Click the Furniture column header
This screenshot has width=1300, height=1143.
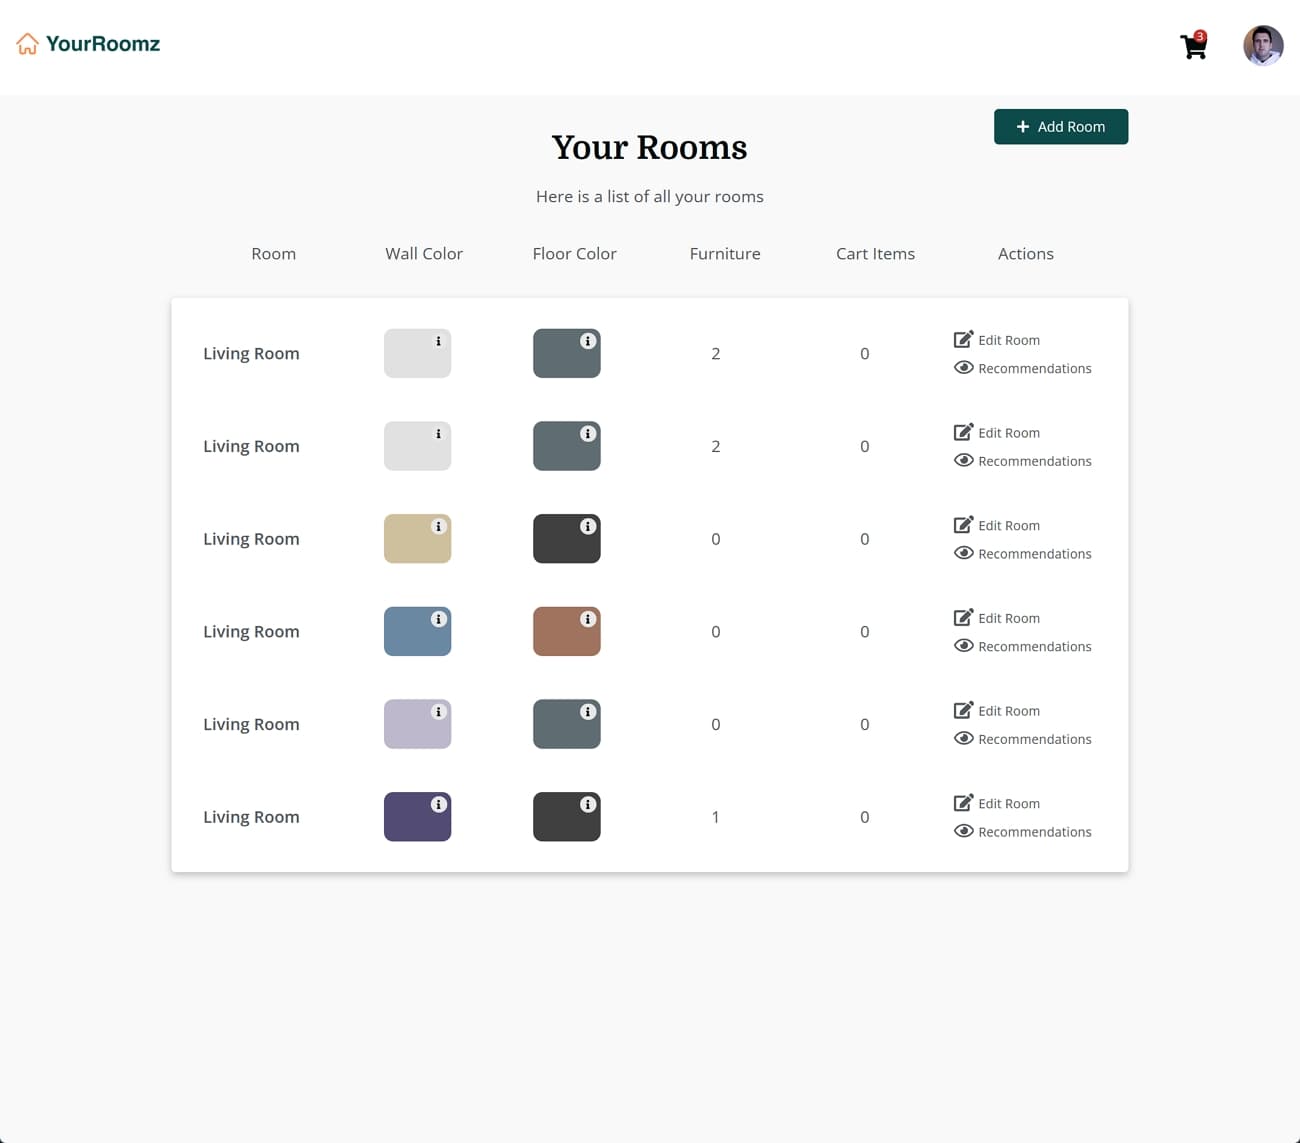[x=725, y=254]
